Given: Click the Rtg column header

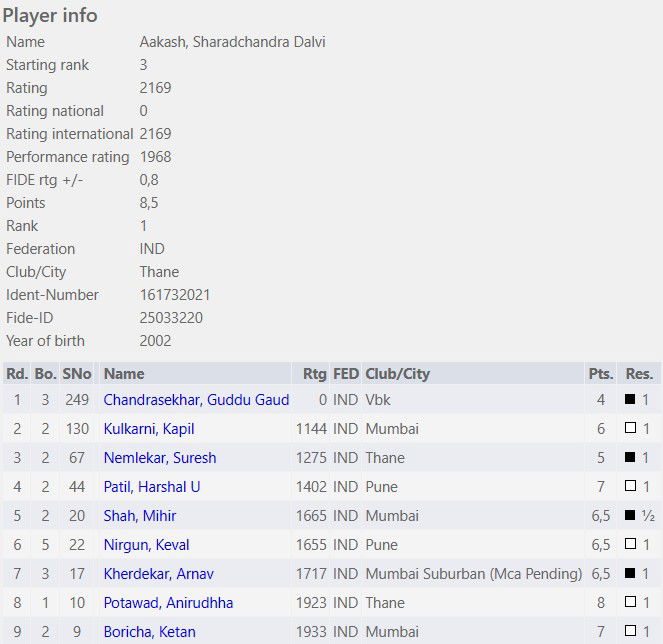Looking at the screenshot, I should pyautogui.click(x=315, y=374).
